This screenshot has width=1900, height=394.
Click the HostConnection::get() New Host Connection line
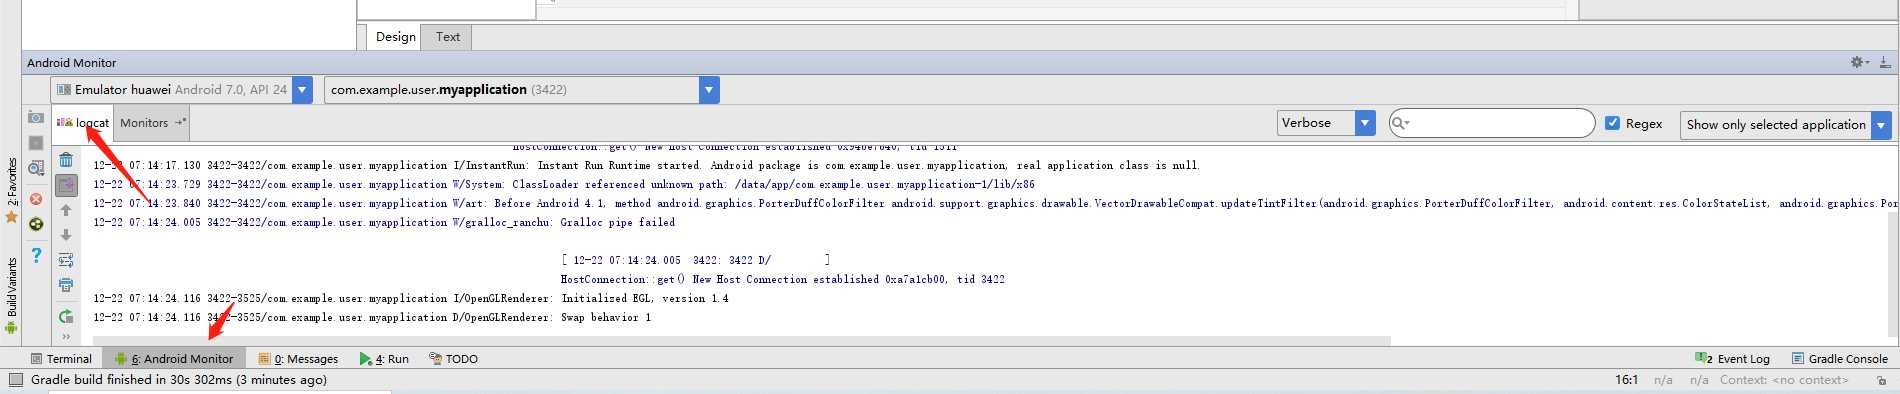point(782,280)
